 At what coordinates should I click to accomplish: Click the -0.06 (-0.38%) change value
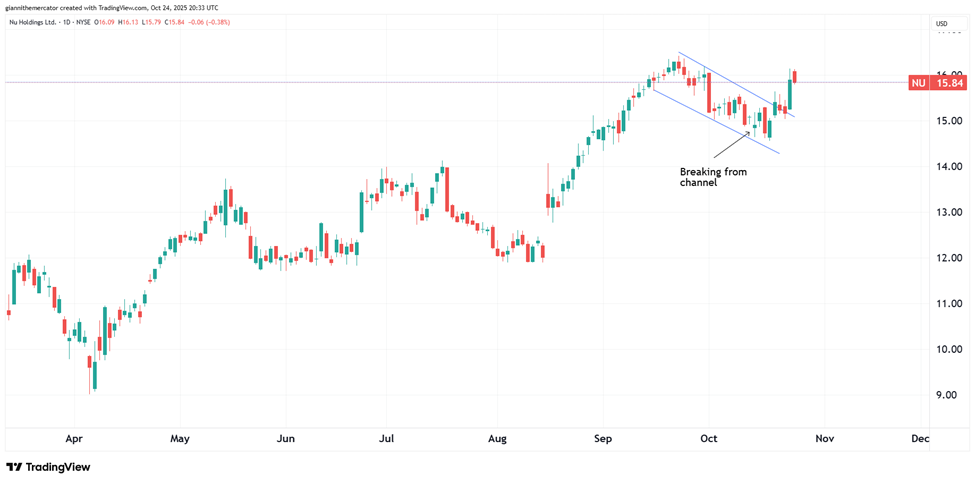tap(208, 23)
